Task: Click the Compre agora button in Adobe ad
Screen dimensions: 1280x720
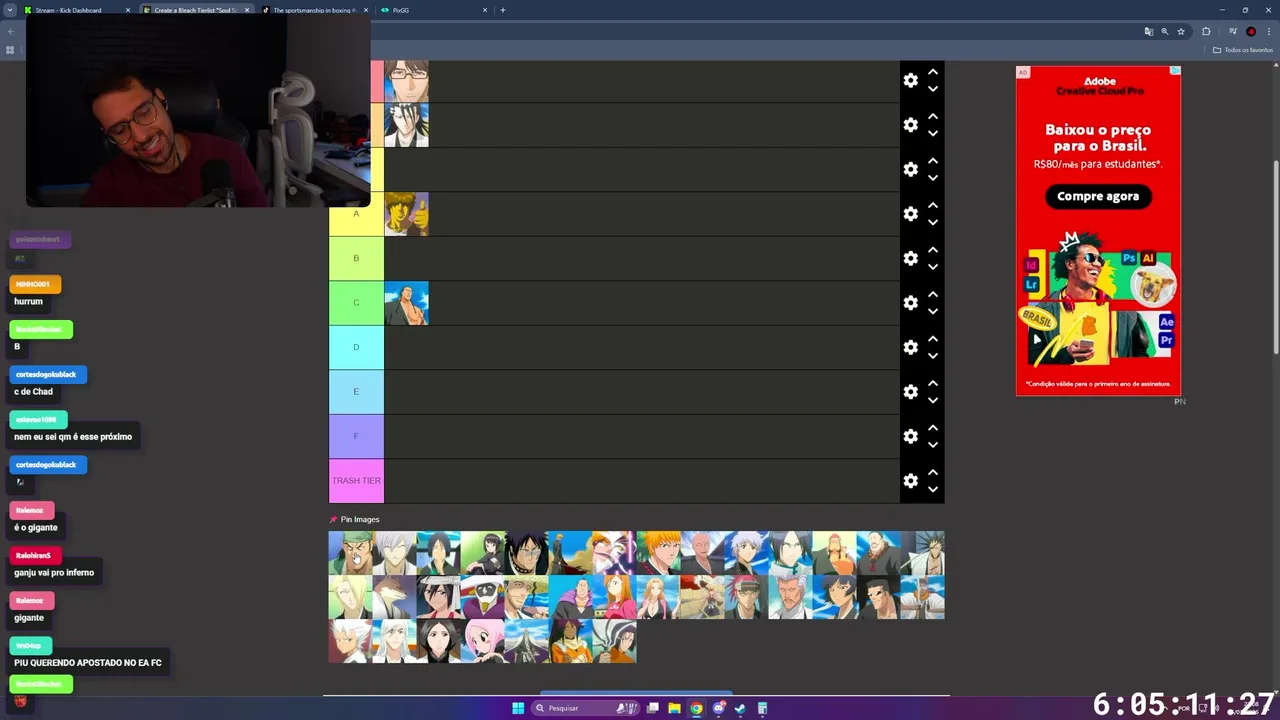Action: coord(1098,196)
